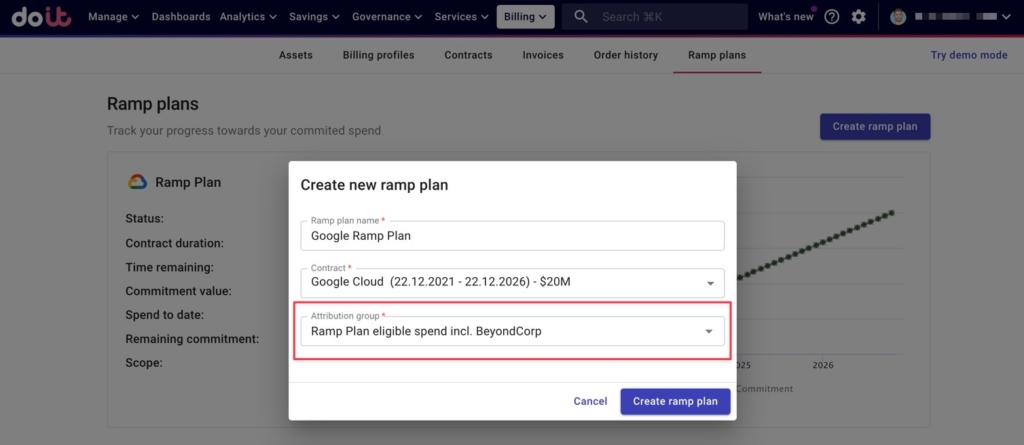
Task: Open the settings gear icon
Action: [859, 17]
